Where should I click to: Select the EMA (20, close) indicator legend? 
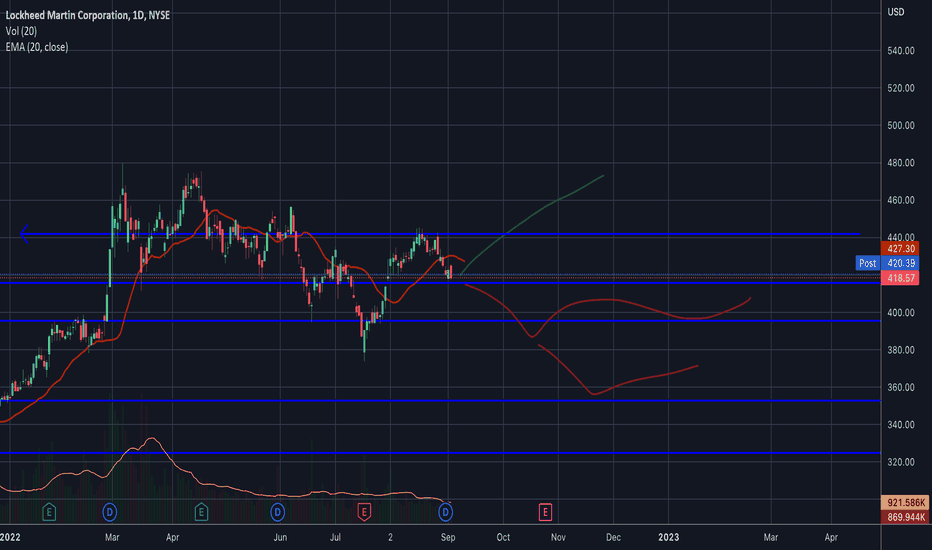click(37, 47)
